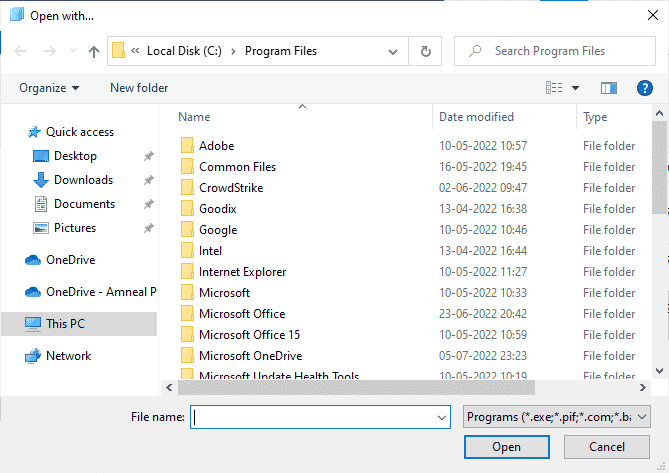
Task: Open the Programs file type filter
Action: (556, 417)
